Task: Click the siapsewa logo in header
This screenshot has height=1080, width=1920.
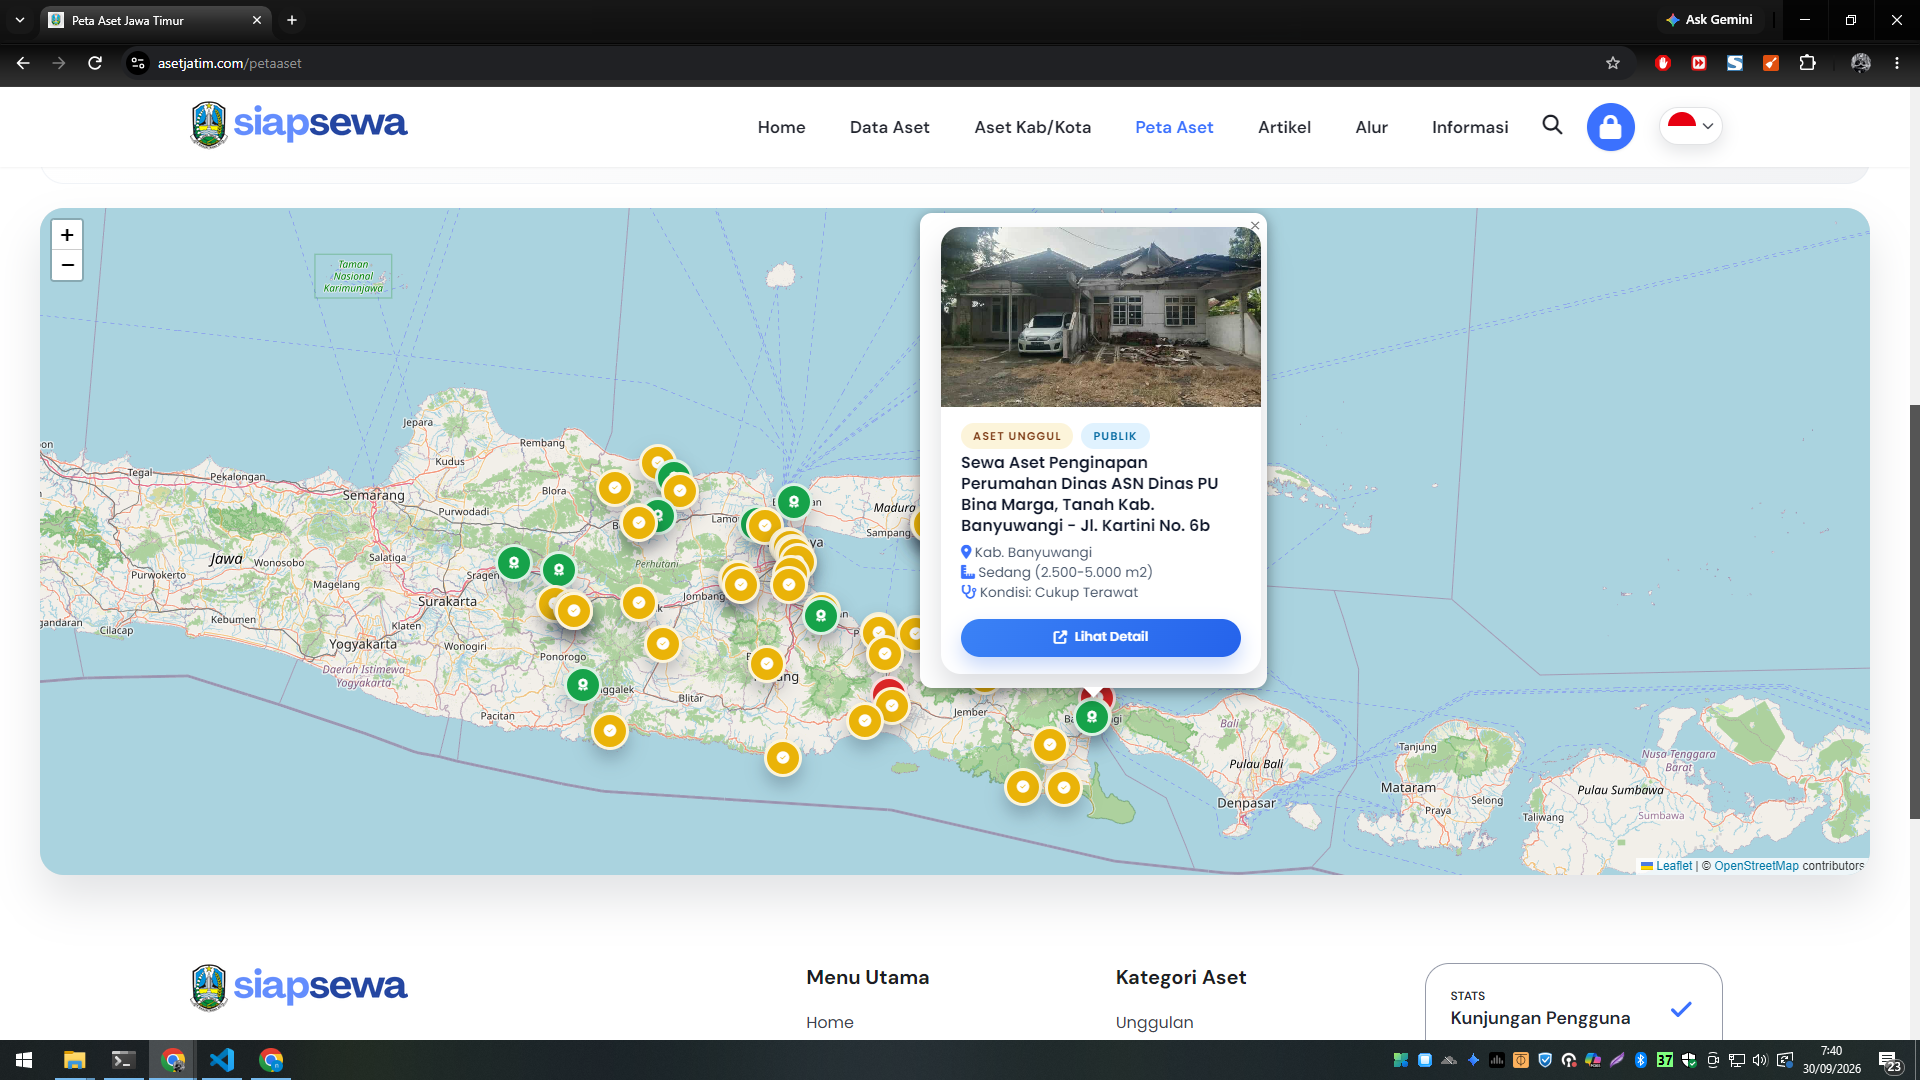Action: pos(299,125)
